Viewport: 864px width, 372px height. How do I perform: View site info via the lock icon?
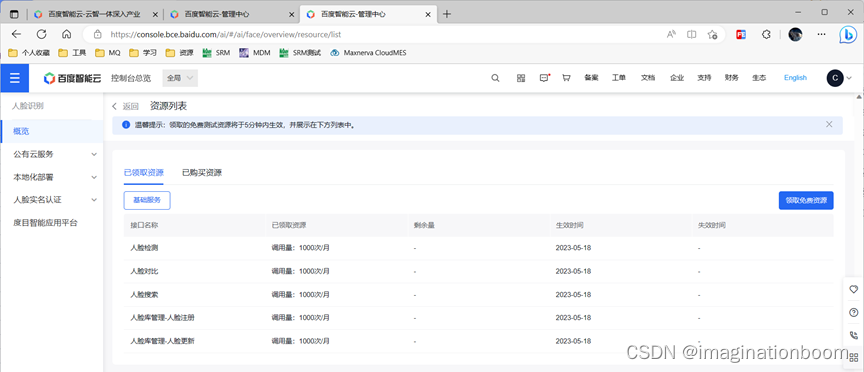pos(98,34)
